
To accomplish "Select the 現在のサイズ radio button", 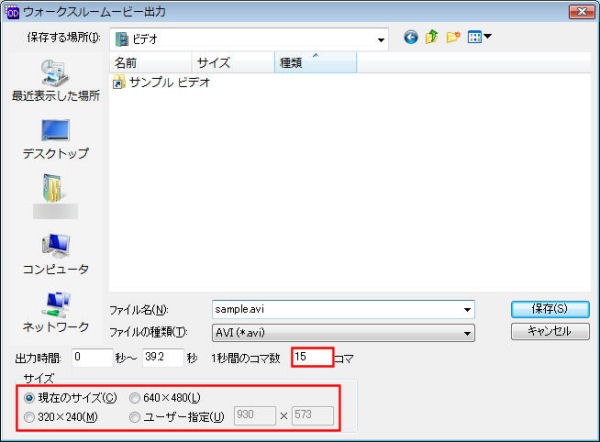I will [29, 398].
